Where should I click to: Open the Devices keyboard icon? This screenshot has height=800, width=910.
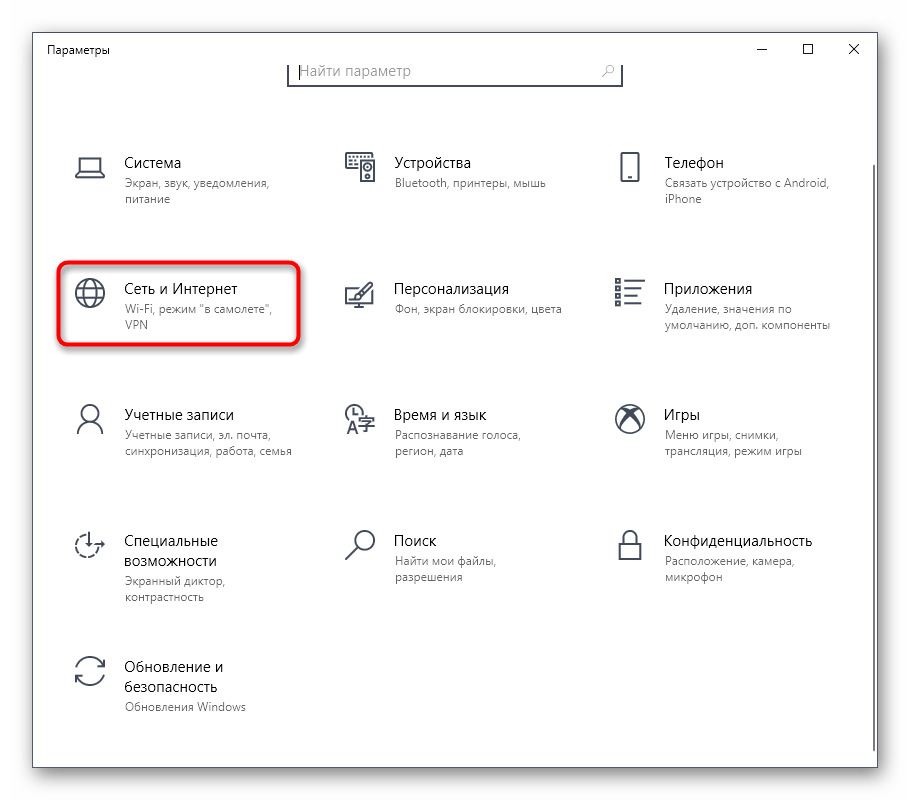click(359, 166)
